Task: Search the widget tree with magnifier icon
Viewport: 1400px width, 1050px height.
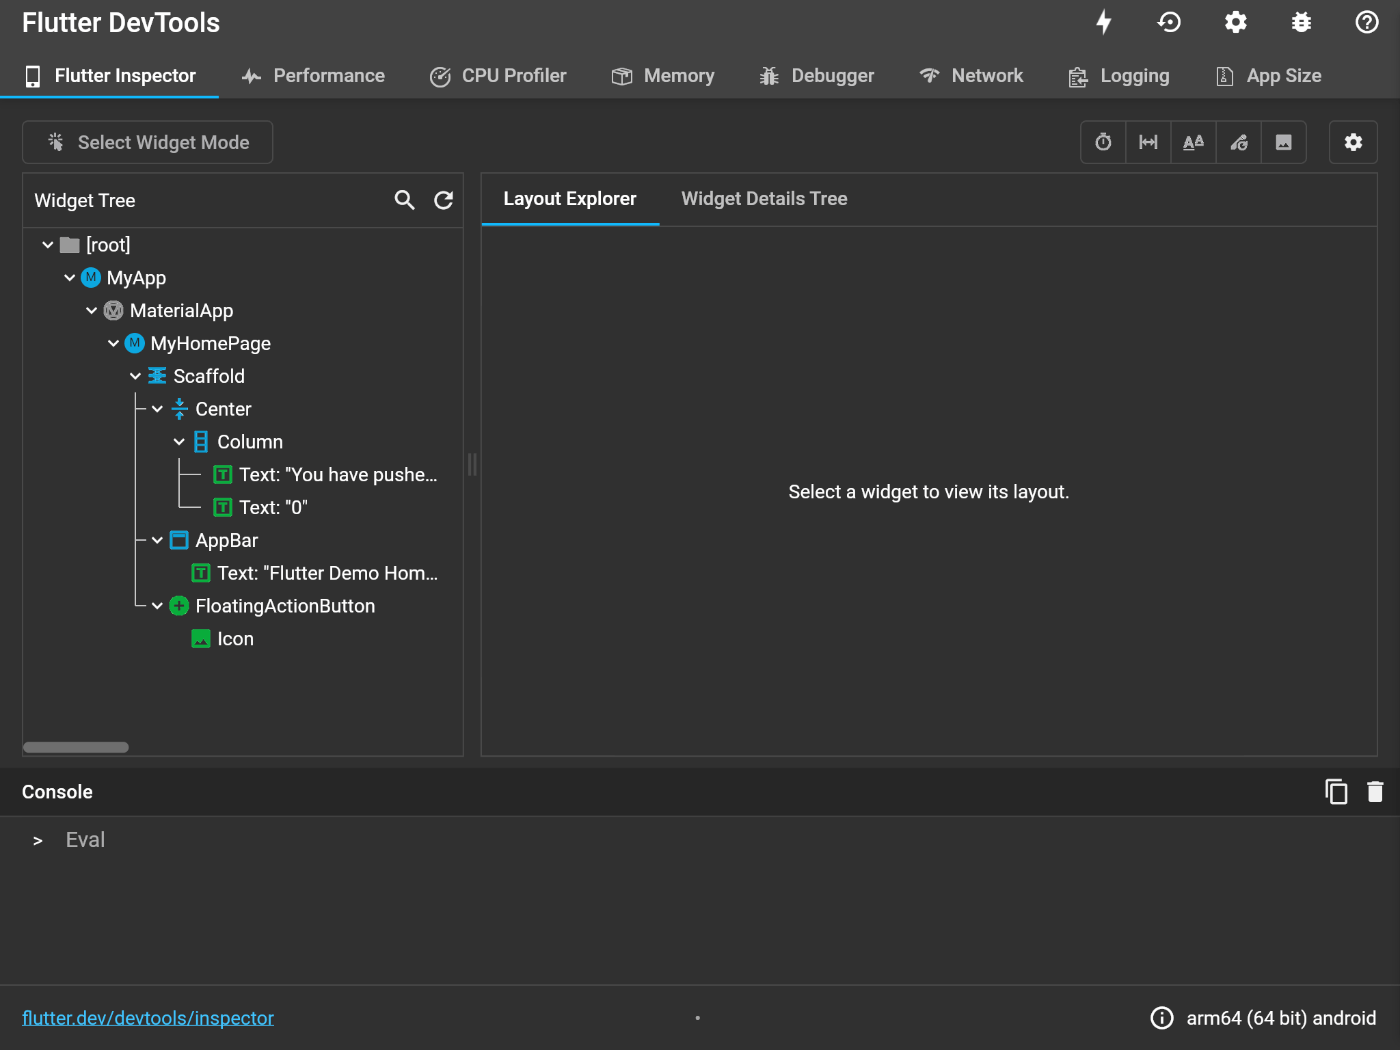Action: click(404, 200)
